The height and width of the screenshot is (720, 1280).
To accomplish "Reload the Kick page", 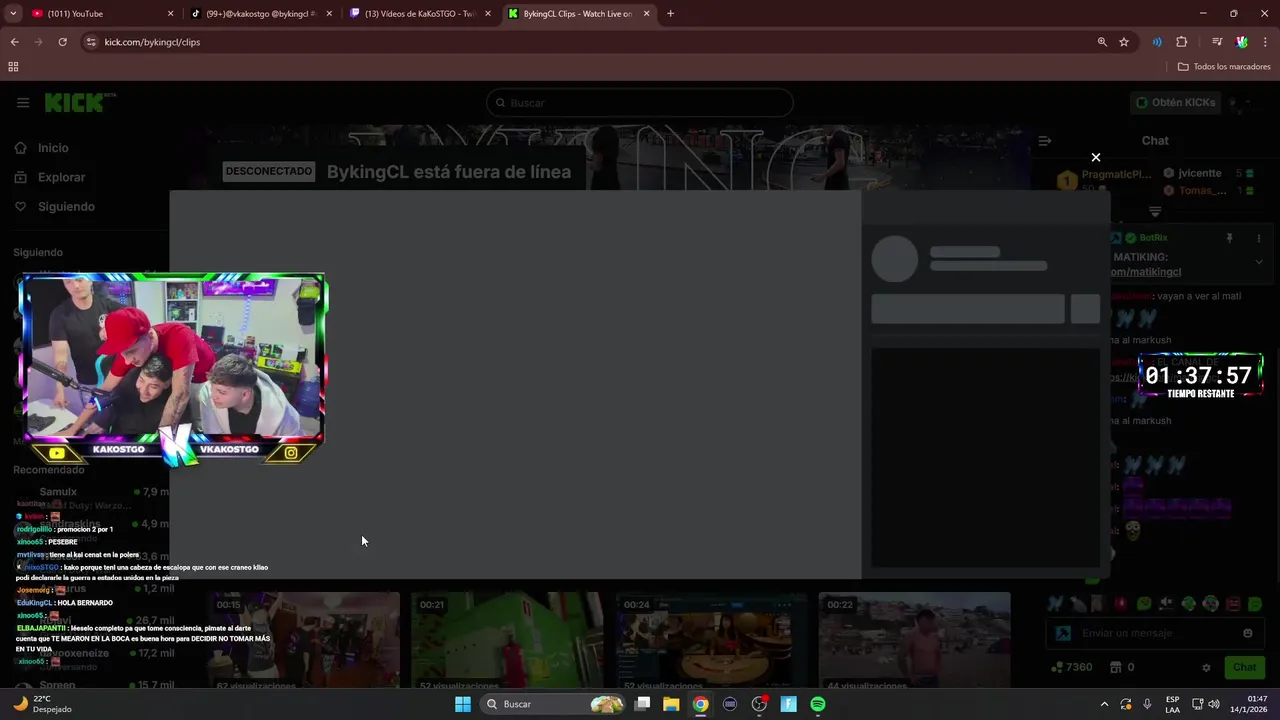I will pyautogui.click(x=62, y=42).
